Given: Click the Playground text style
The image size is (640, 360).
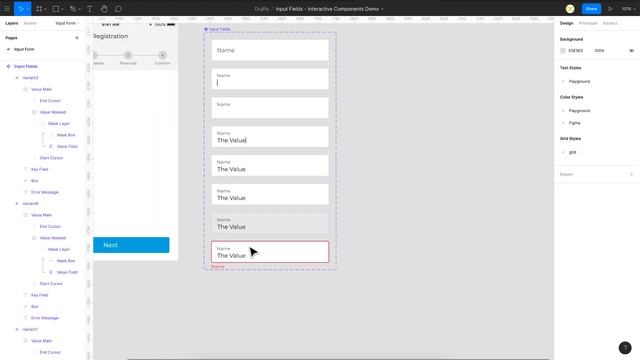Looking at the screenshot, I should tap(579, 81).
